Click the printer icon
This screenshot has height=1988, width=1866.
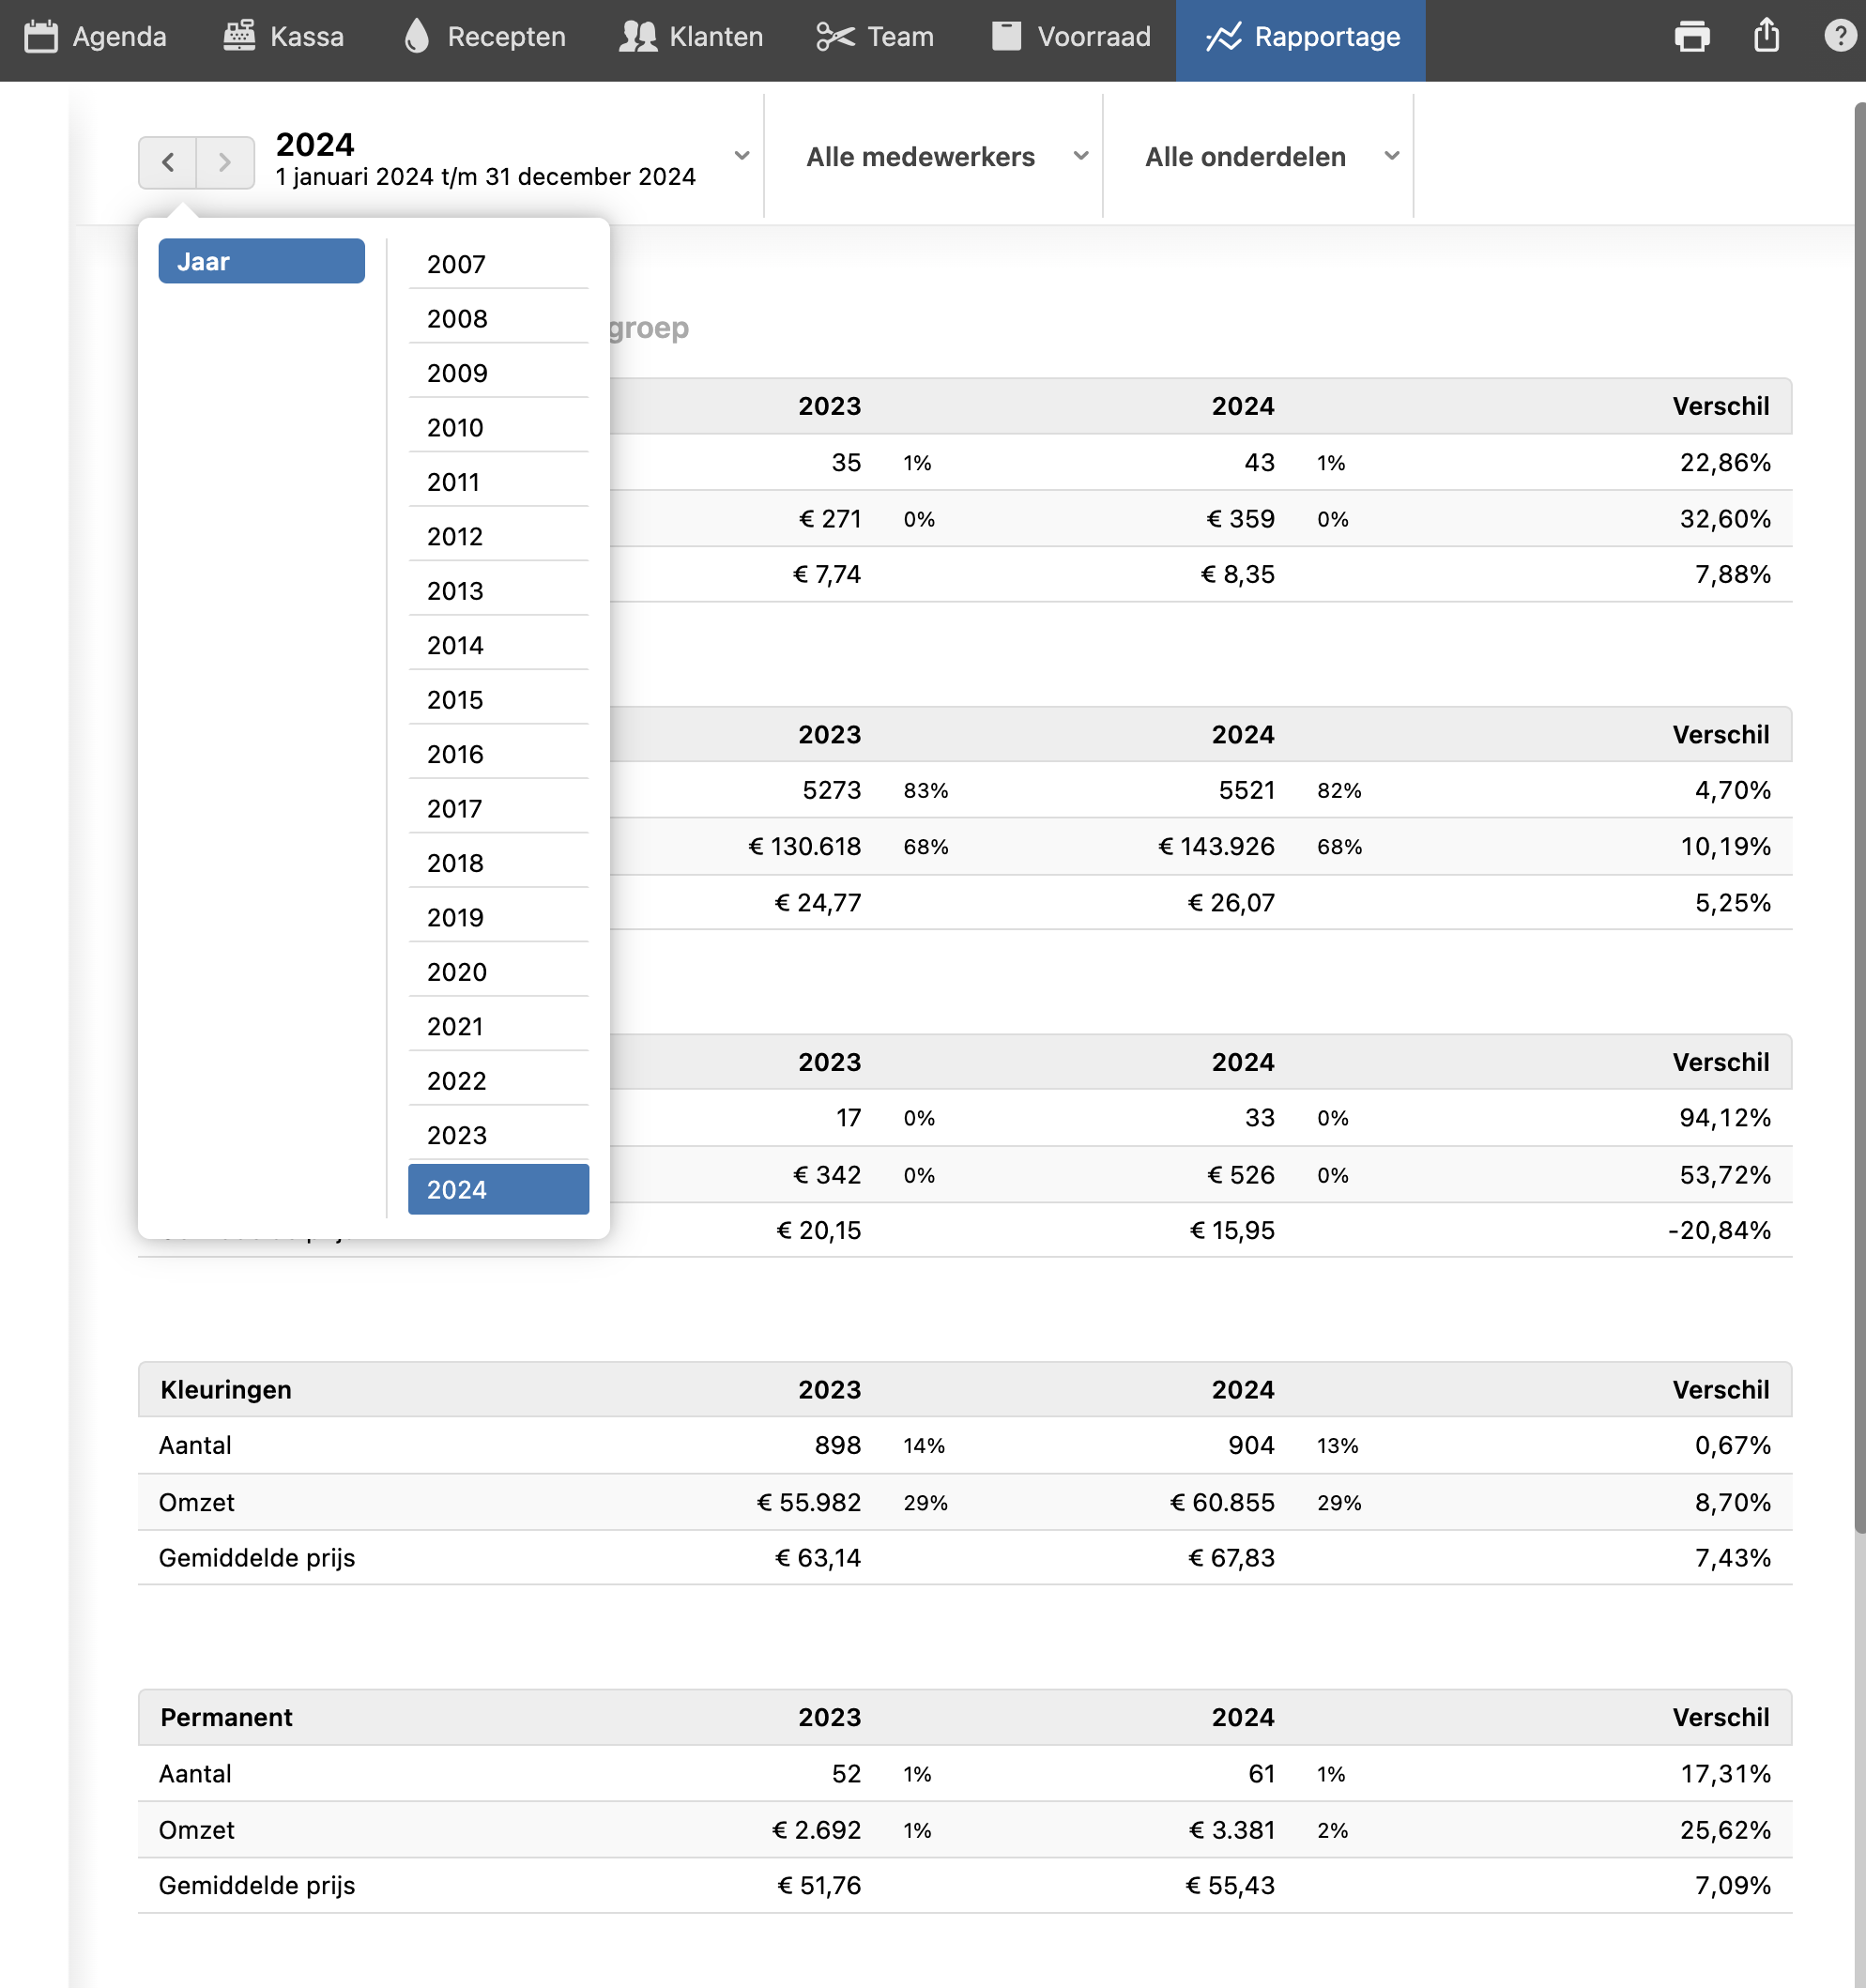1691,37
